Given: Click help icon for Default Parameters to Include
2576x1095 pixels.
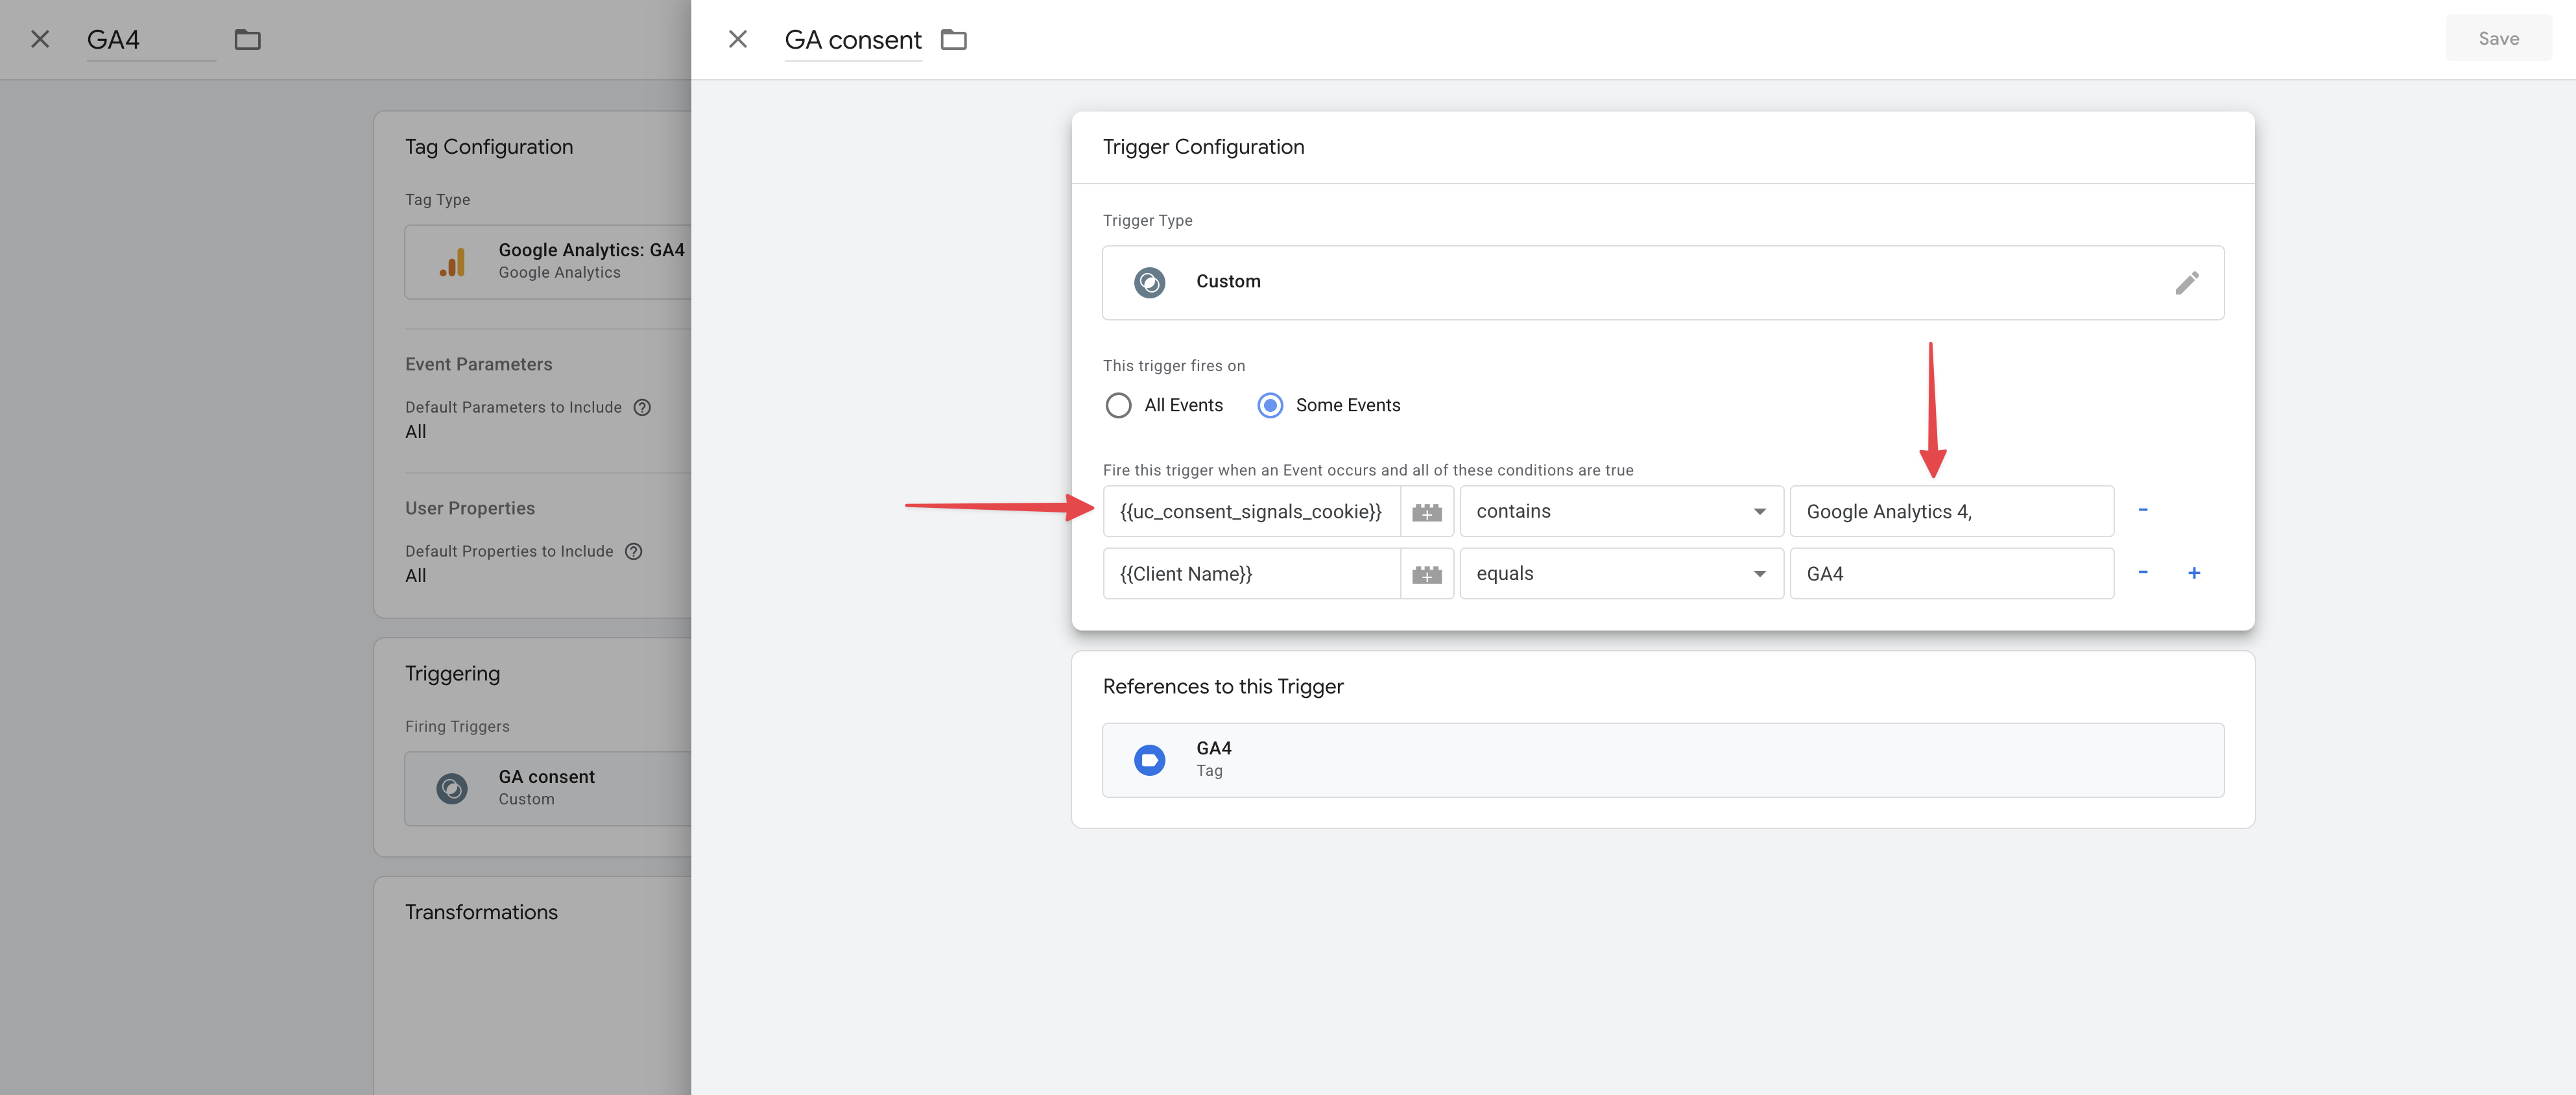Looking at the screenshot, I should coord(643,407).
